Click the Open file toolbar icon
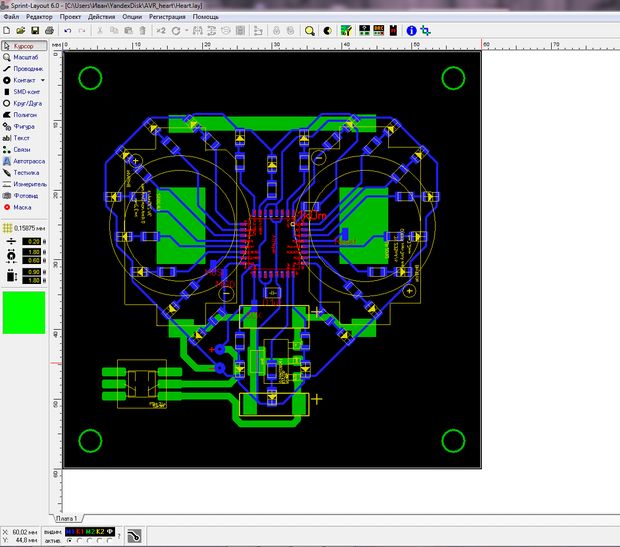This screenshot has width=620, height=547. click(21, 31)
